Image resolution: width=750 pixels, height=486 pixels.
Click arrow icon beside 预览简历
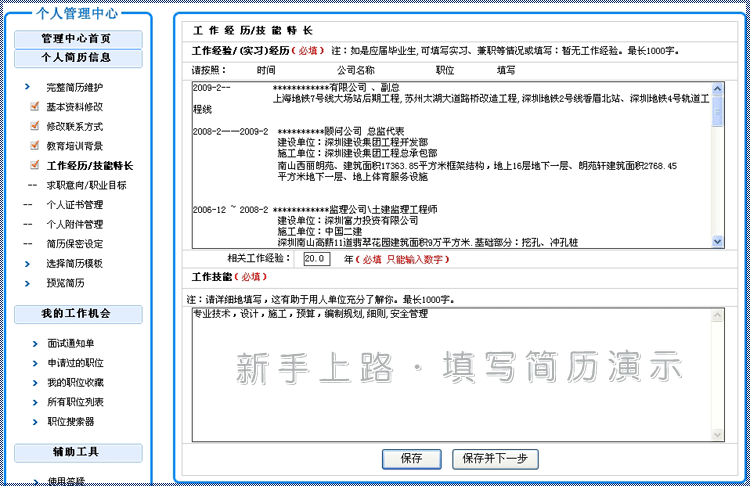pos(27,284)
